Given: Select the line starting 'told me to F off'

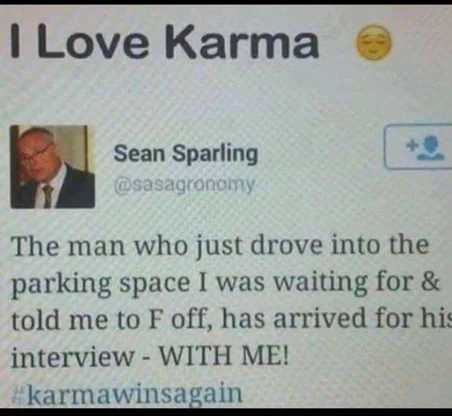Looking at the screenshot, I should [x=232, y=319].
